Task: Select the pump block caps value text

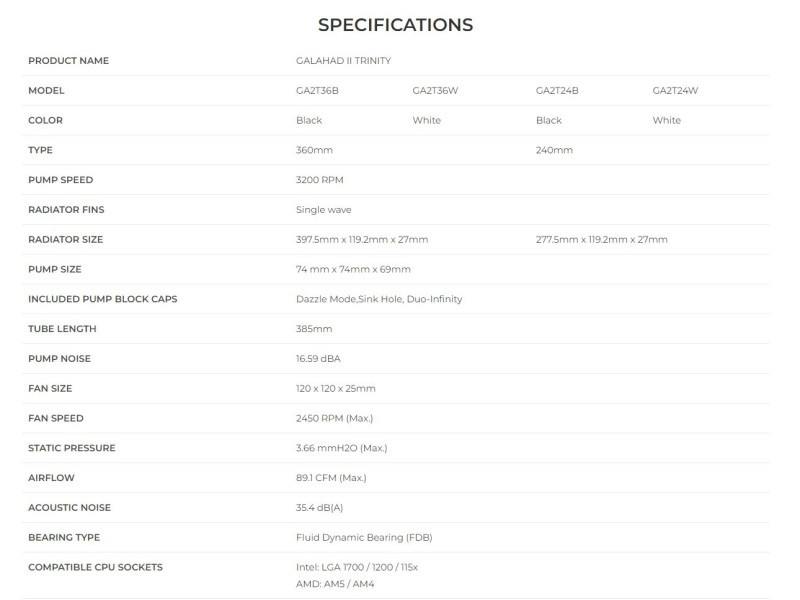Action: point(379,299)
